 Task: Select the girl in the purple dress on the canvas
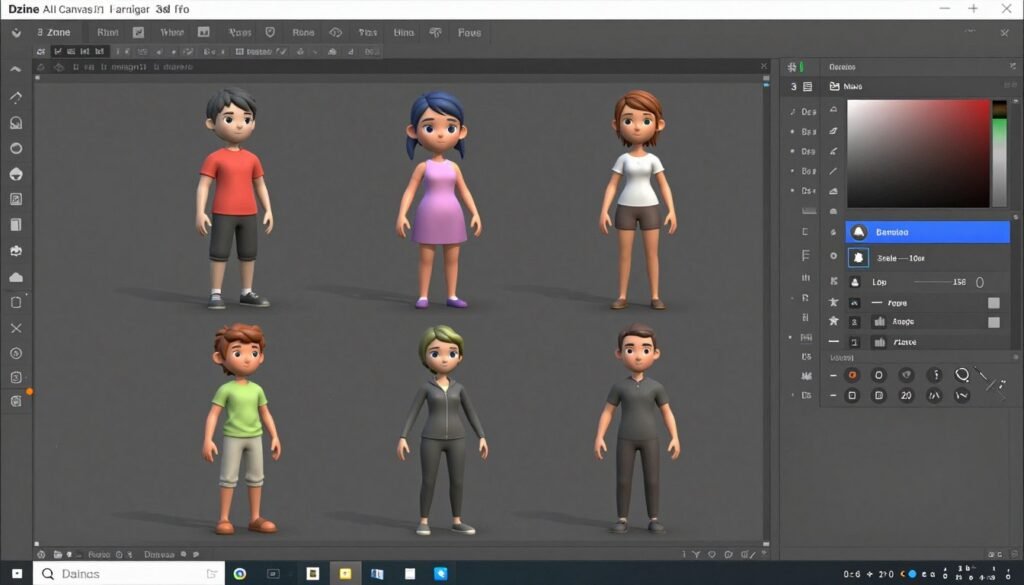438,199
